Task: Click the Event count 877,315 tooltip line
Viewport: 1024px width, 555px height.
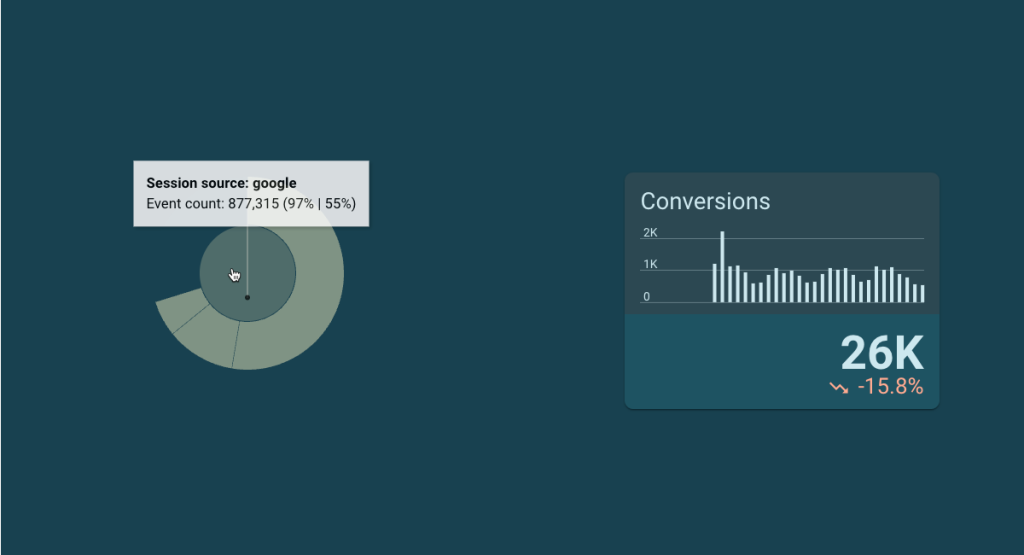Action: pyautogui.click(x=251, y=204)
